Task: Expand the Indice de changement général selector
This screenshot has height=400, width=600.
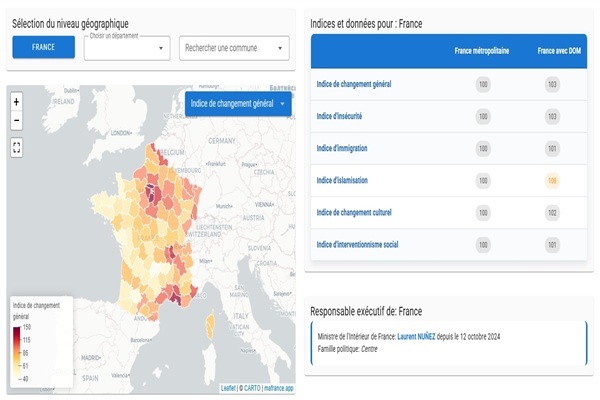Action: coord(238,103)
